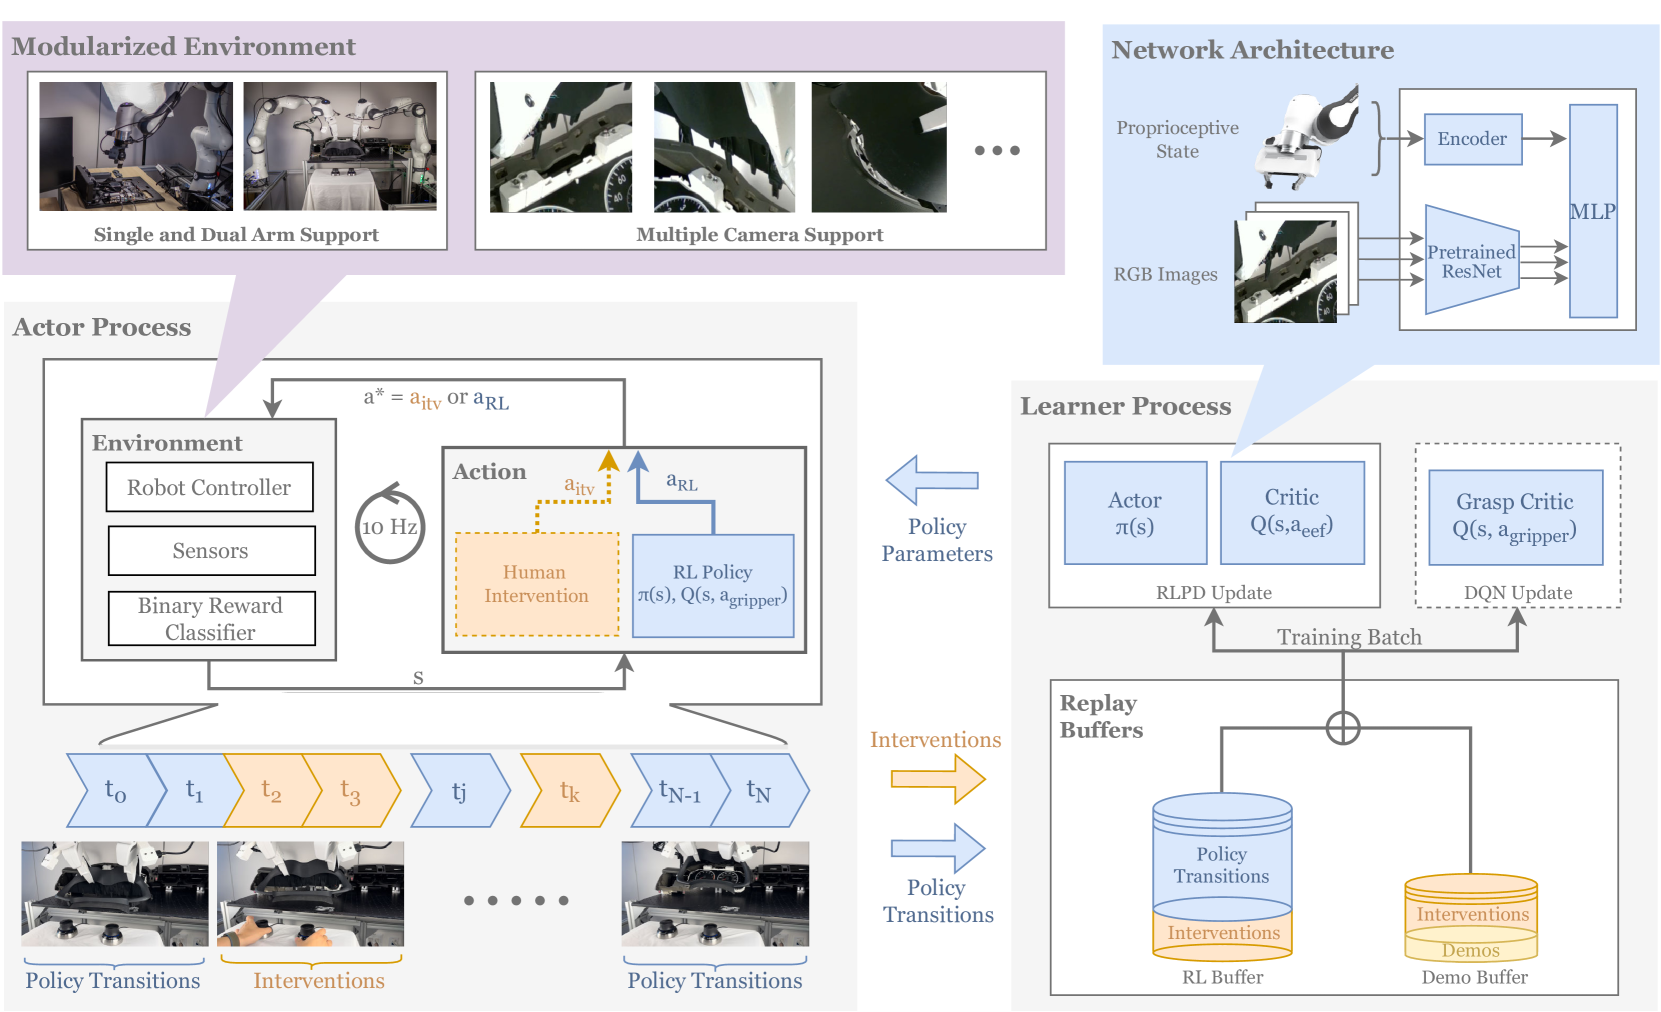This screenshot has width=1661, height=1012.
Task: Click the circled plus merge symbol
Action: [1342, 728]
